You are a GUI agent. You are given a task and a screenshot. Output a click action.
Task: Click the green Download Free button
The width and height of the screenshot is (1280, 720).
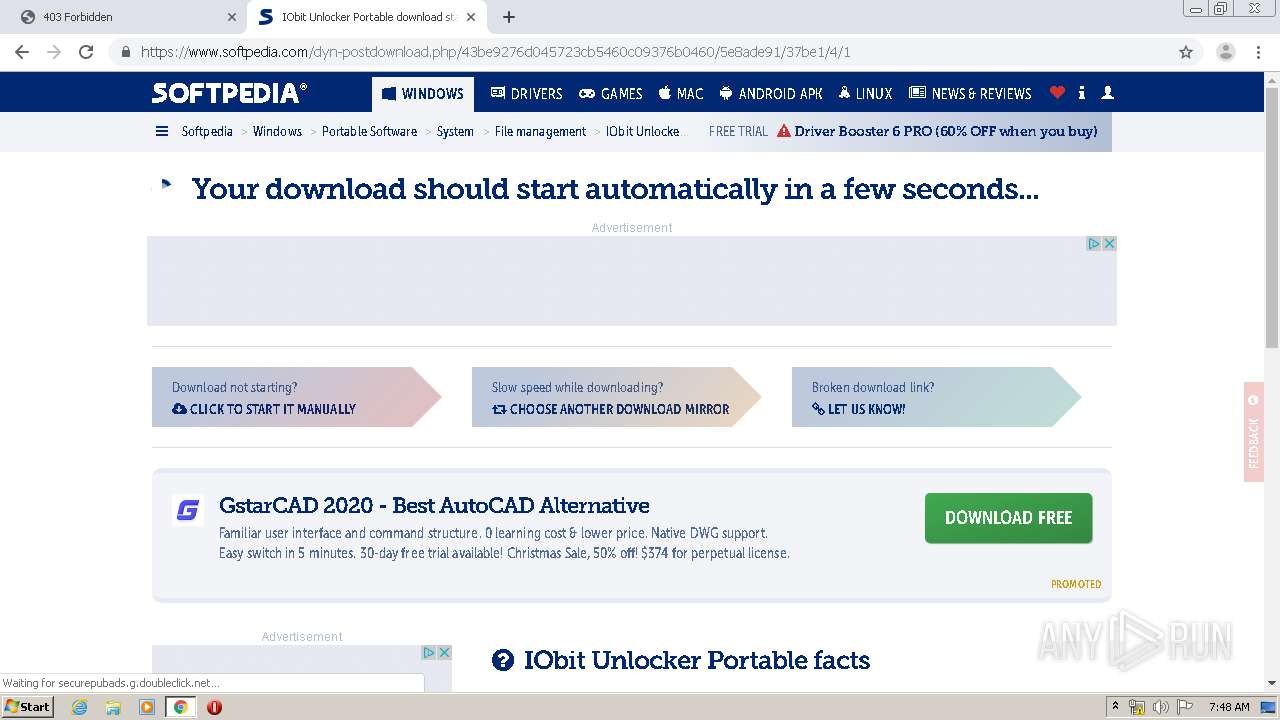coord(1008,518)
